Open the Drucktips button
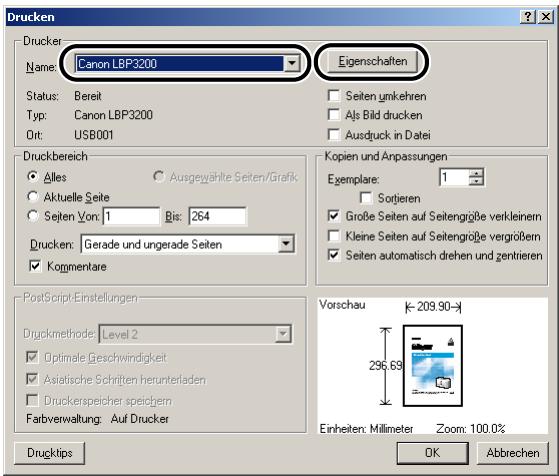Screen dimensions: 559x476 pyautogui.click(x=50, y=453)
